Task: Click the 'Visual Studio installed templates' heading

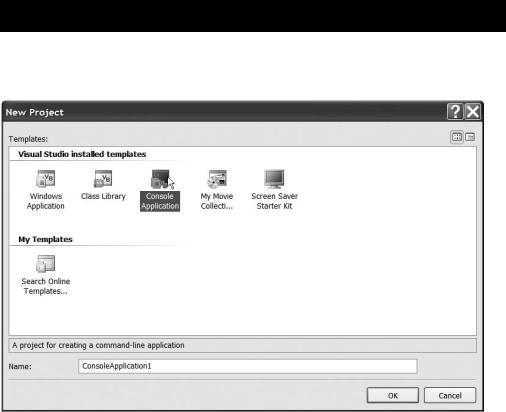Action: tap(82, 154)
